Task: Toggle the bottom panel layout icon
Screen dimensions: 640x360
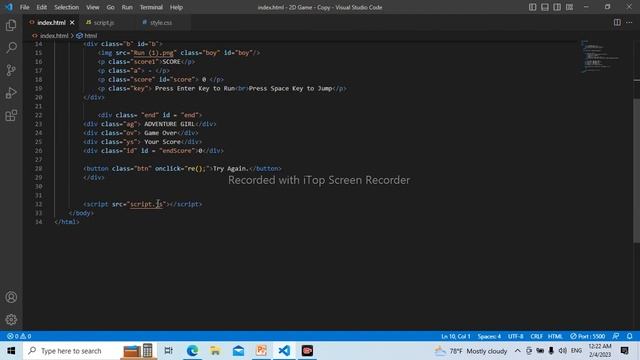Action: [544, 7]
